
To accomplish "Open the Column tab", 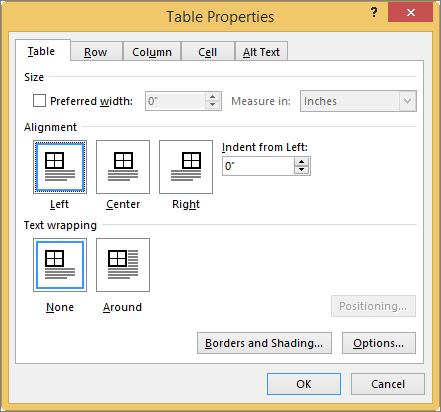I will click(152, 52).
